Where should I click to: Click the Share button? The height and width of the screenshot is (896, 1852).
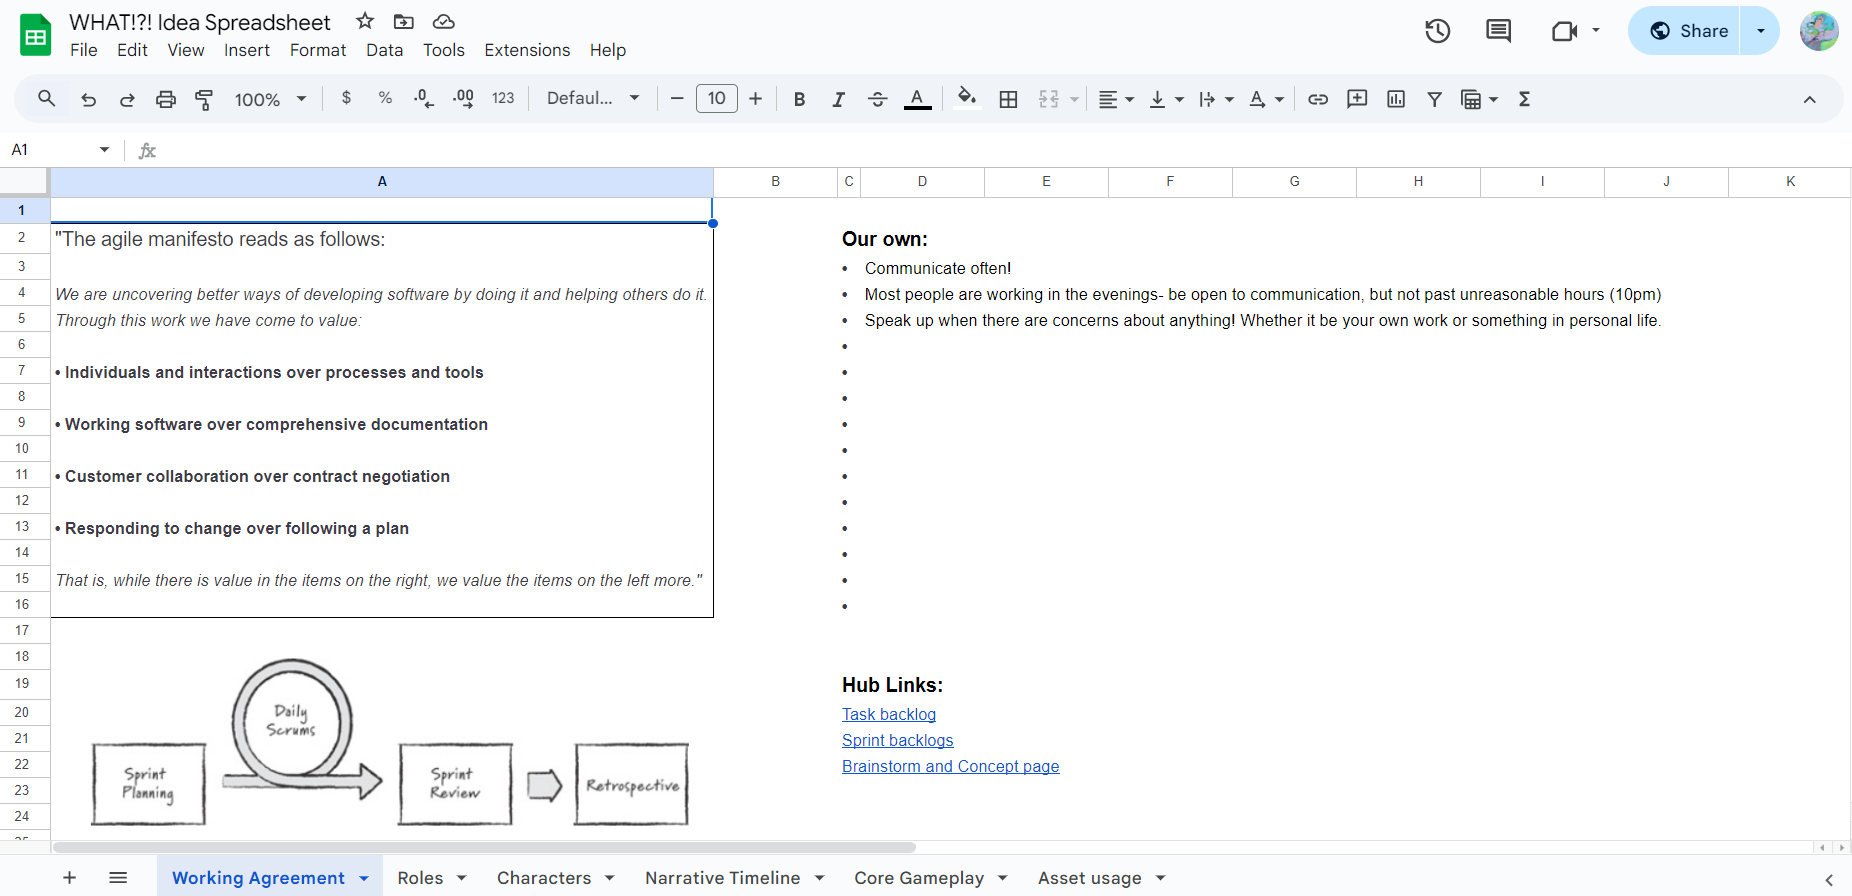click(x=1688, y=31)
